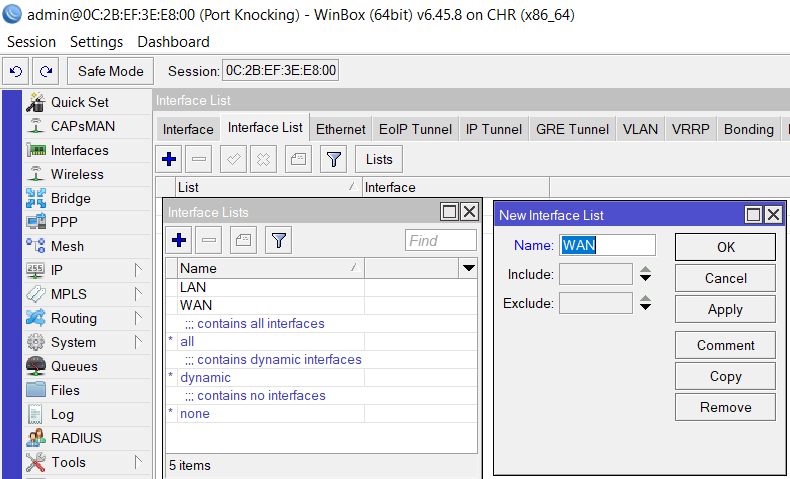Click the comment icon in Interface Lists window
The height and width of the screenshot is (479, 790).
244,239
